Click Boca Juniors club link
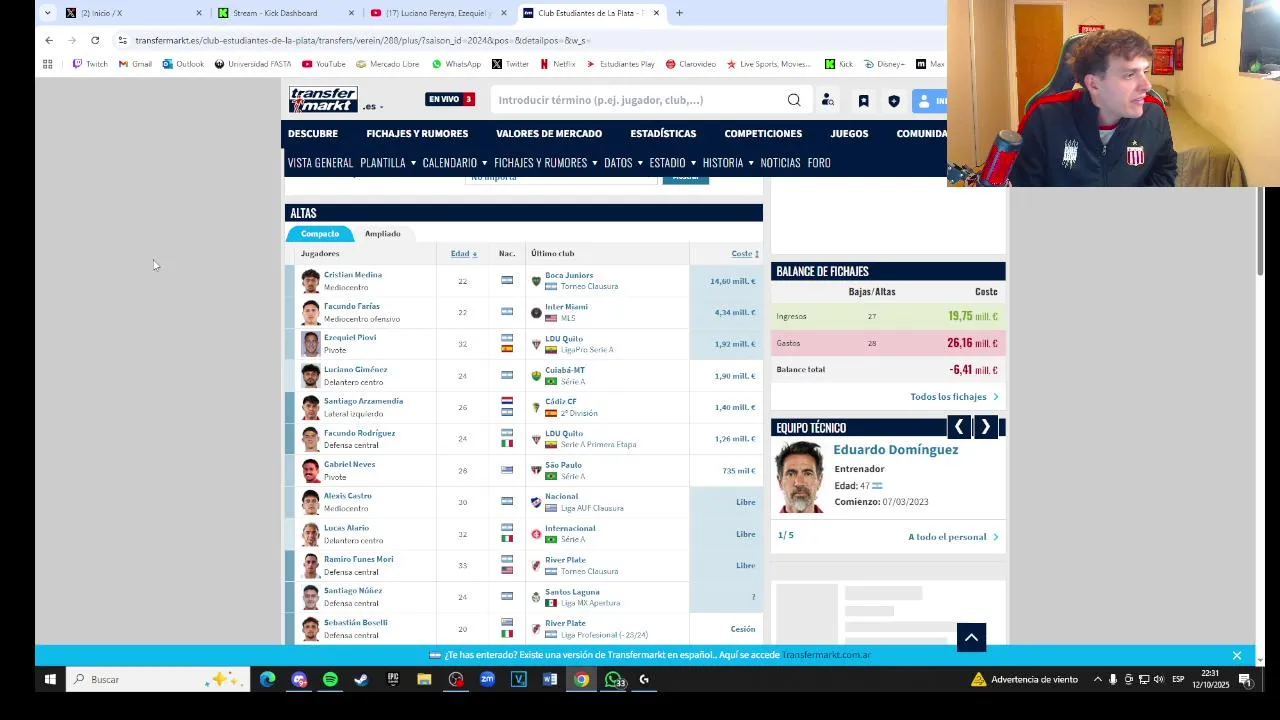The image size is (1280, 720). 569,275
